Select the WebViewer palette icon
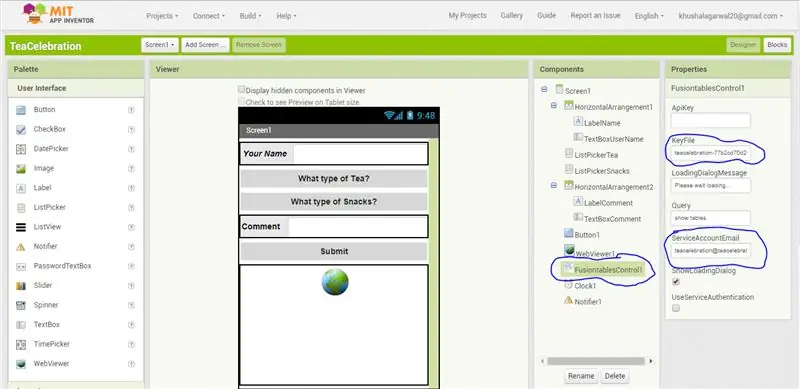 coord(21,364)
